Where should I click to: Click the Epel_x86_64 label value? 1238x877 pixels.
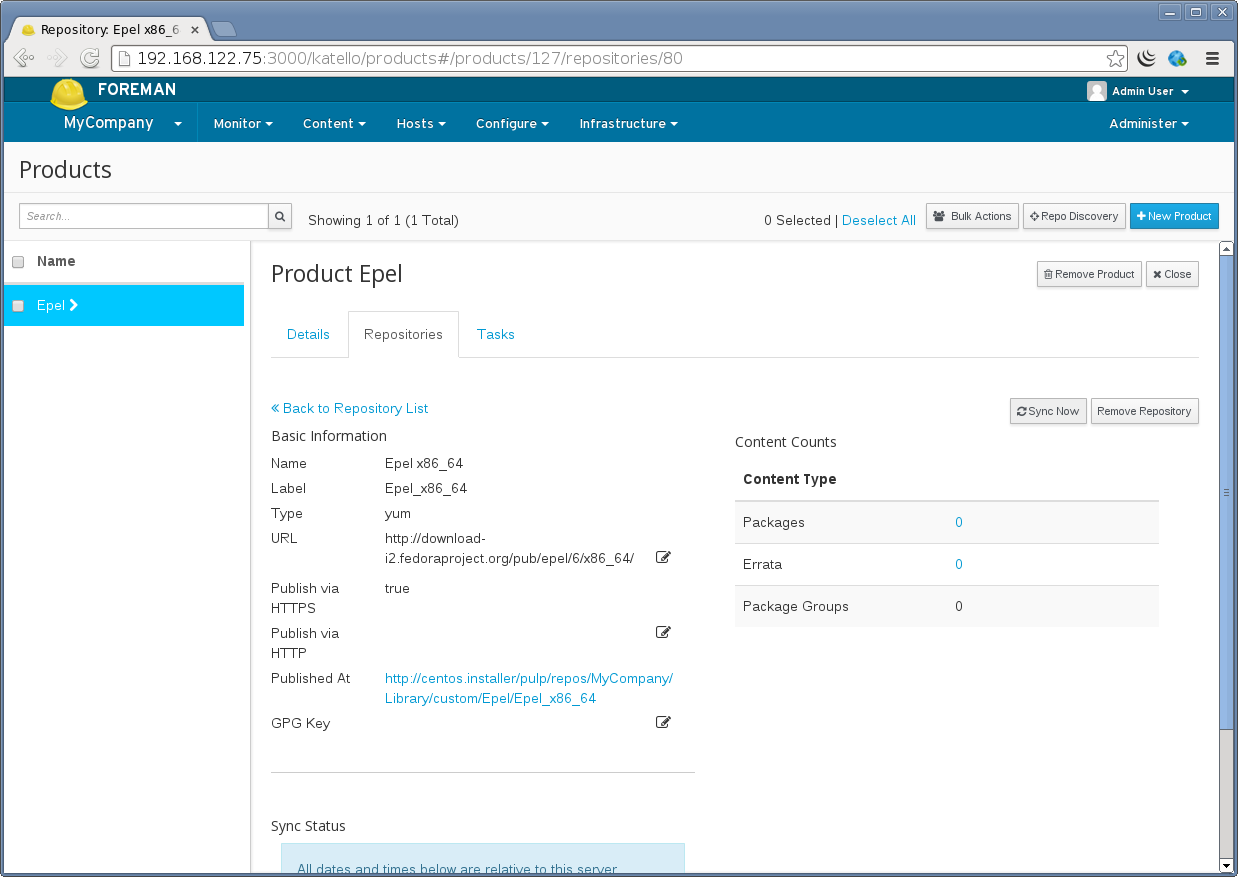click(x=426, y=488)
